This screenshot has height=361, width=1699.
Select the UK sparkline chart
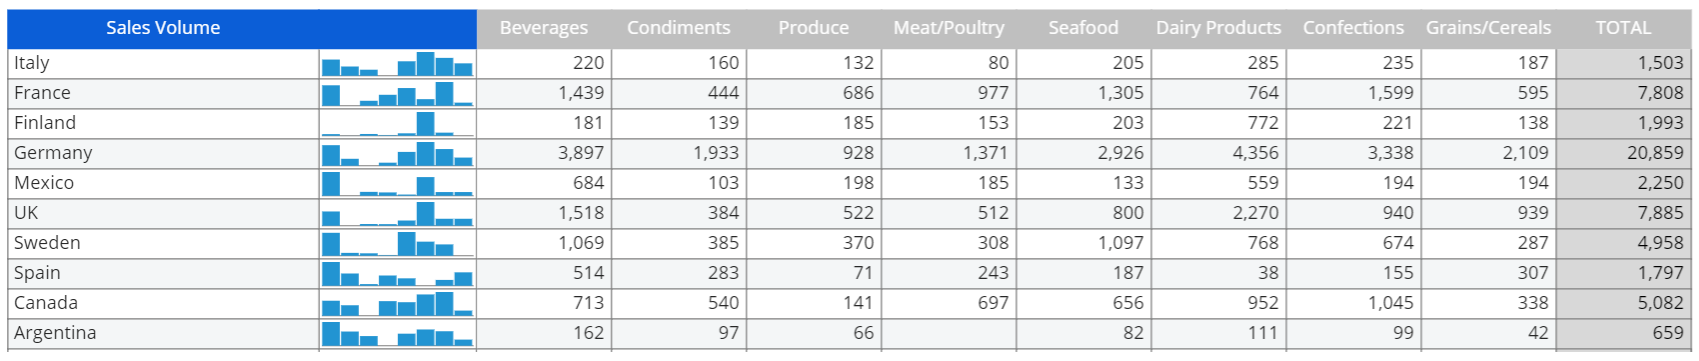397,214
